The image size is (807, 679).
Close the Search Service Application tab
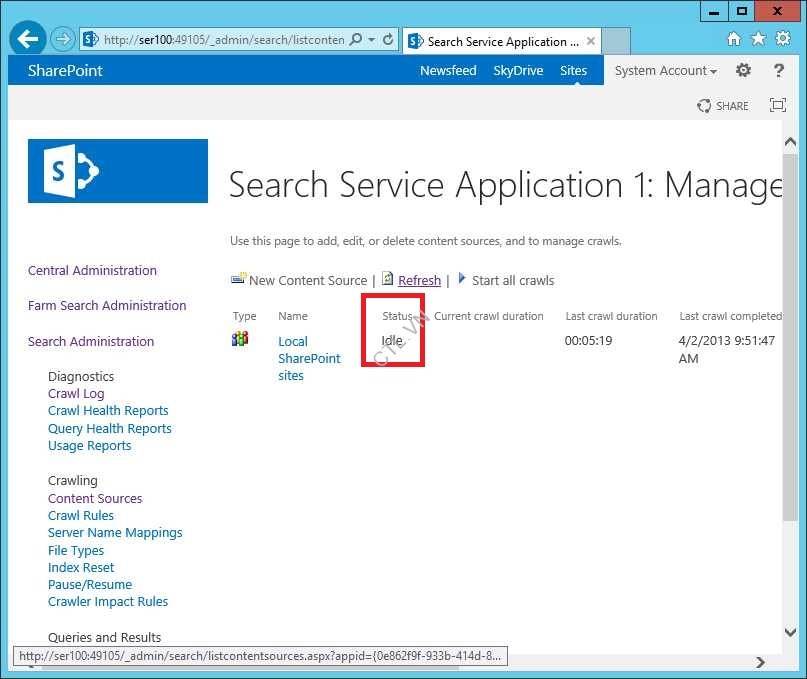point(591,41)
